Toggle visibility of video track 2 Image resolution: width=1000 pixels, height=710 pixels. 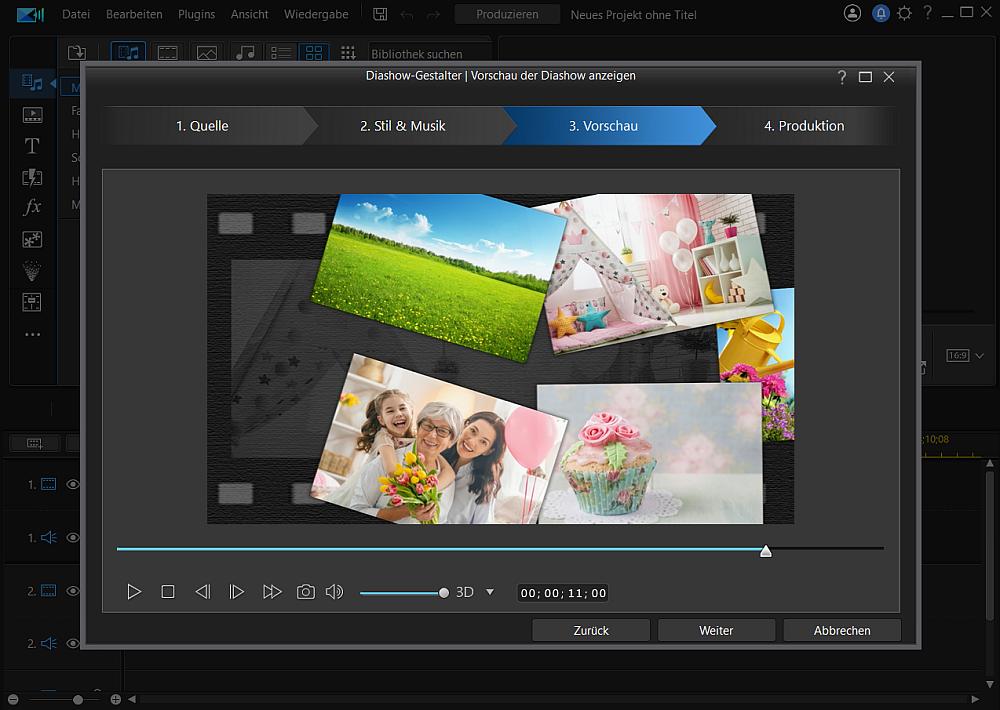click(x=72, y=591)
